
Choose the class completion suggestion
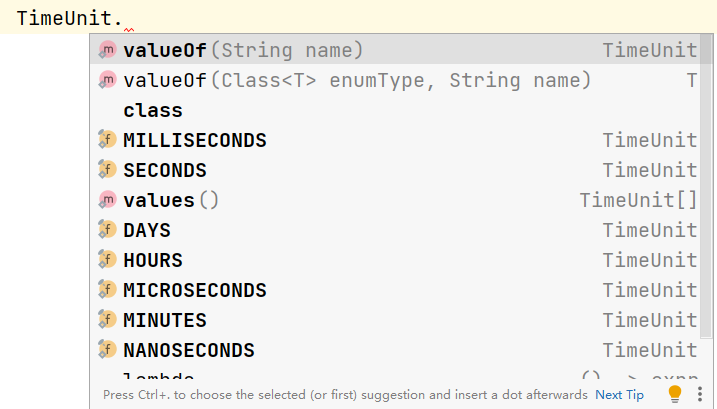coord(153,110)
